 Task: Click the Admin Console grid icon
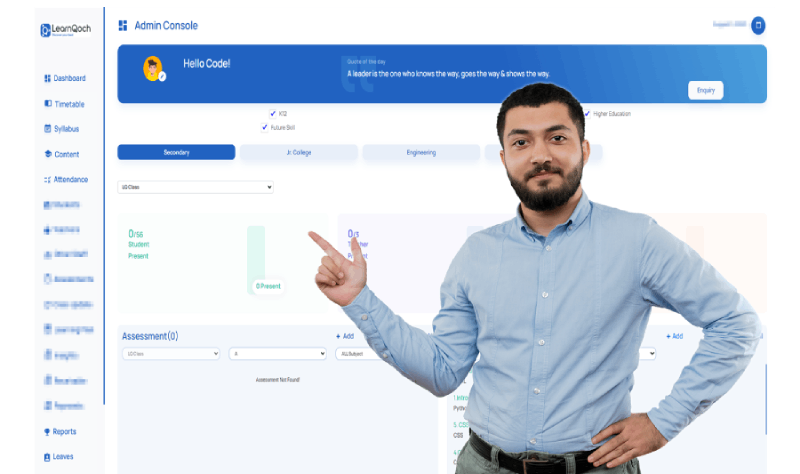122,26
